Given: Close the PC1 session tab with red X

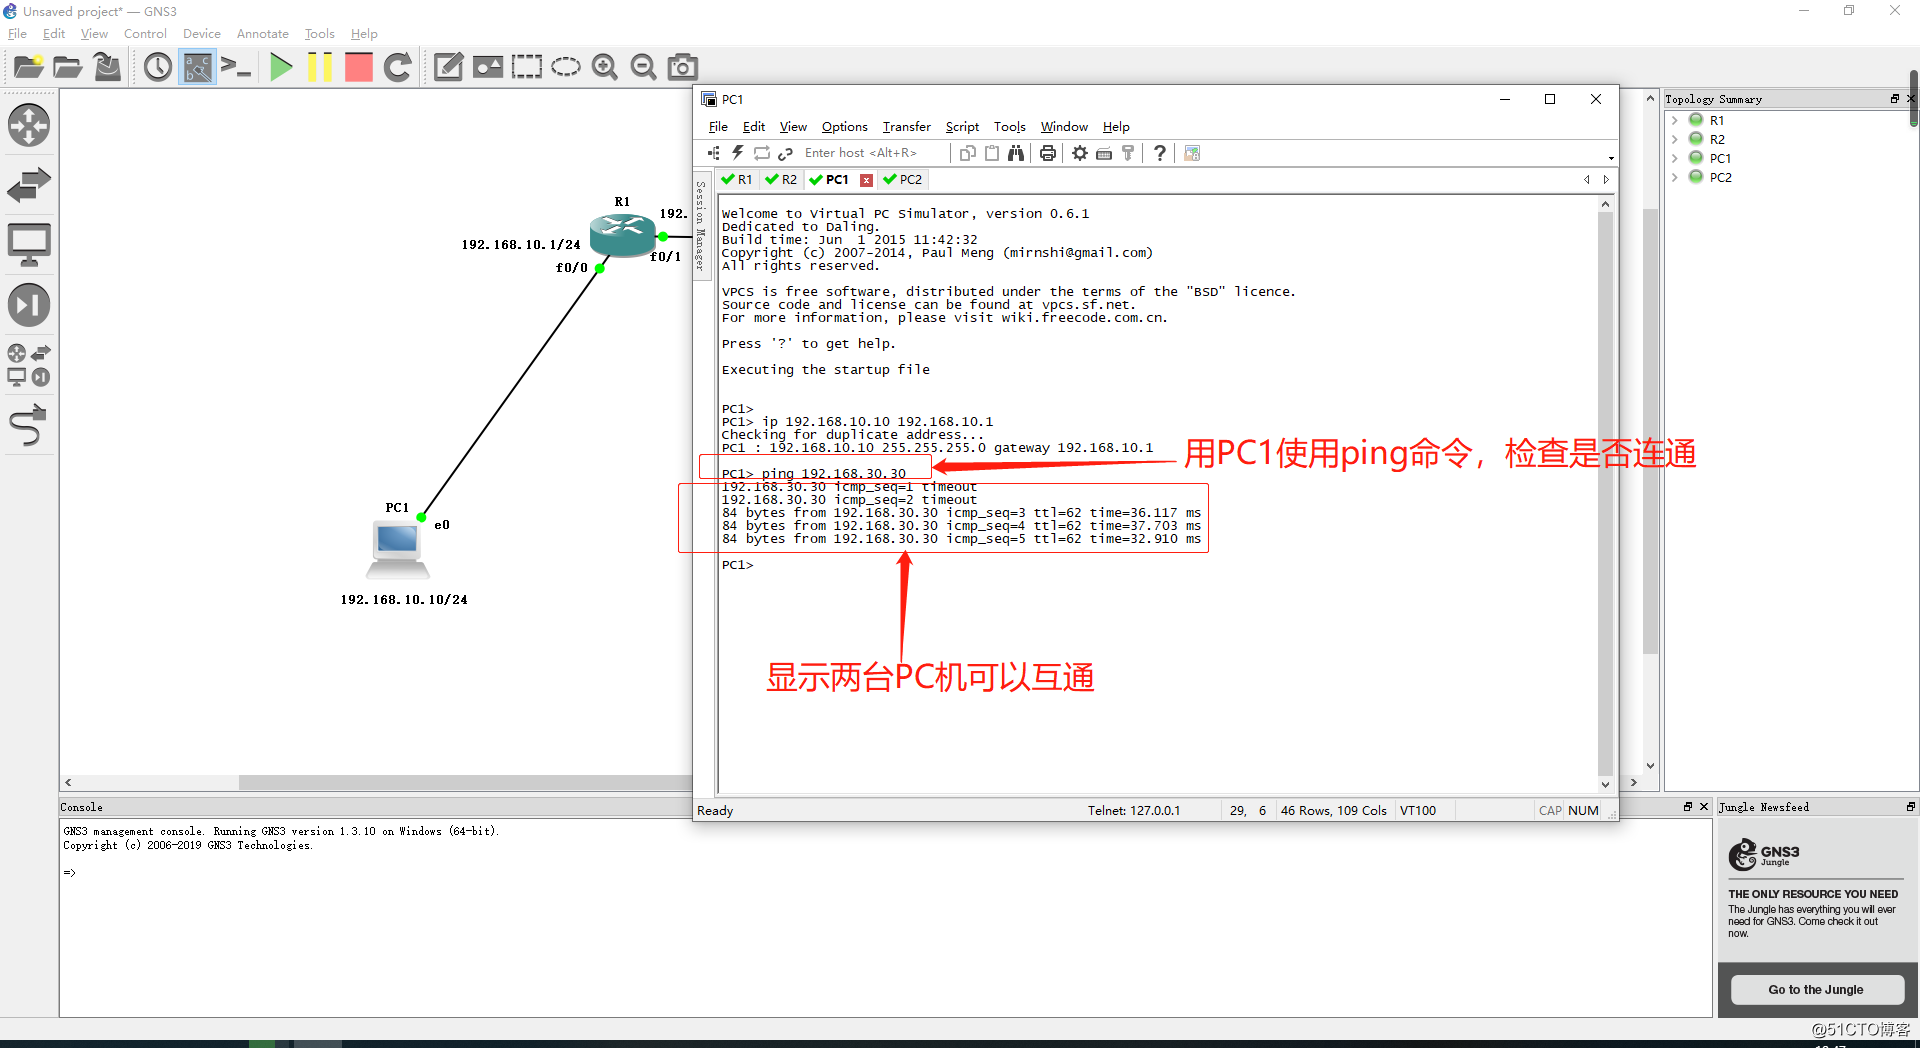Looking at the screenshot, I should [x=866, y=180].
